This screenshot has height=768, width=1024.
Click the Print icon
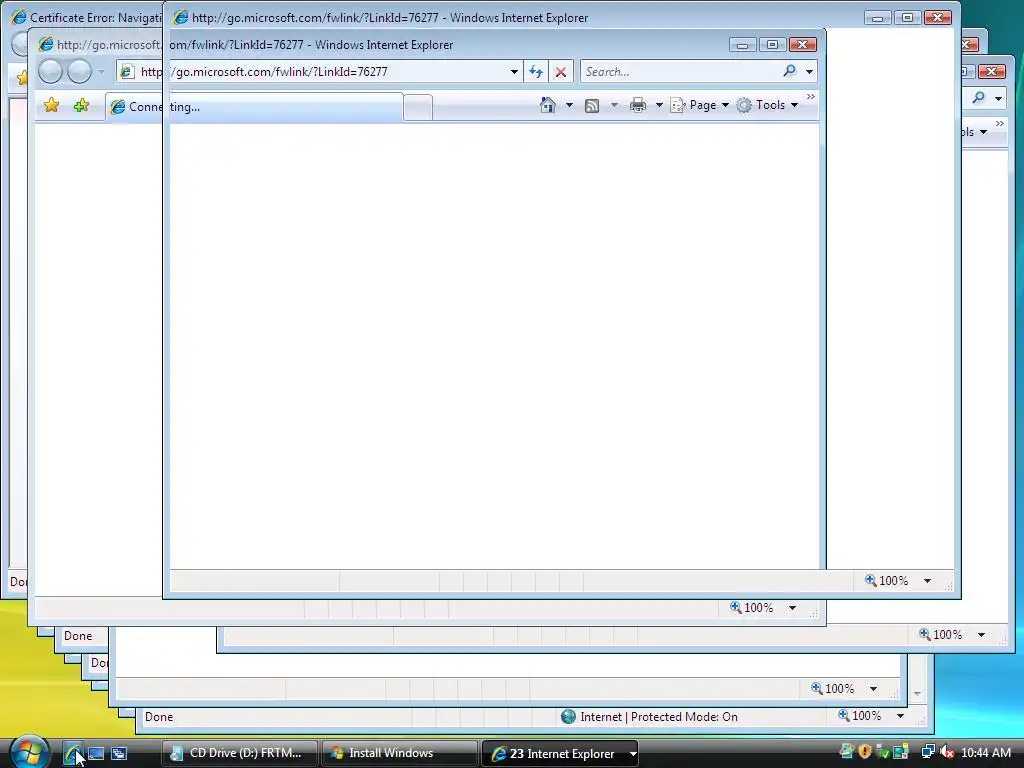point(638,105)
